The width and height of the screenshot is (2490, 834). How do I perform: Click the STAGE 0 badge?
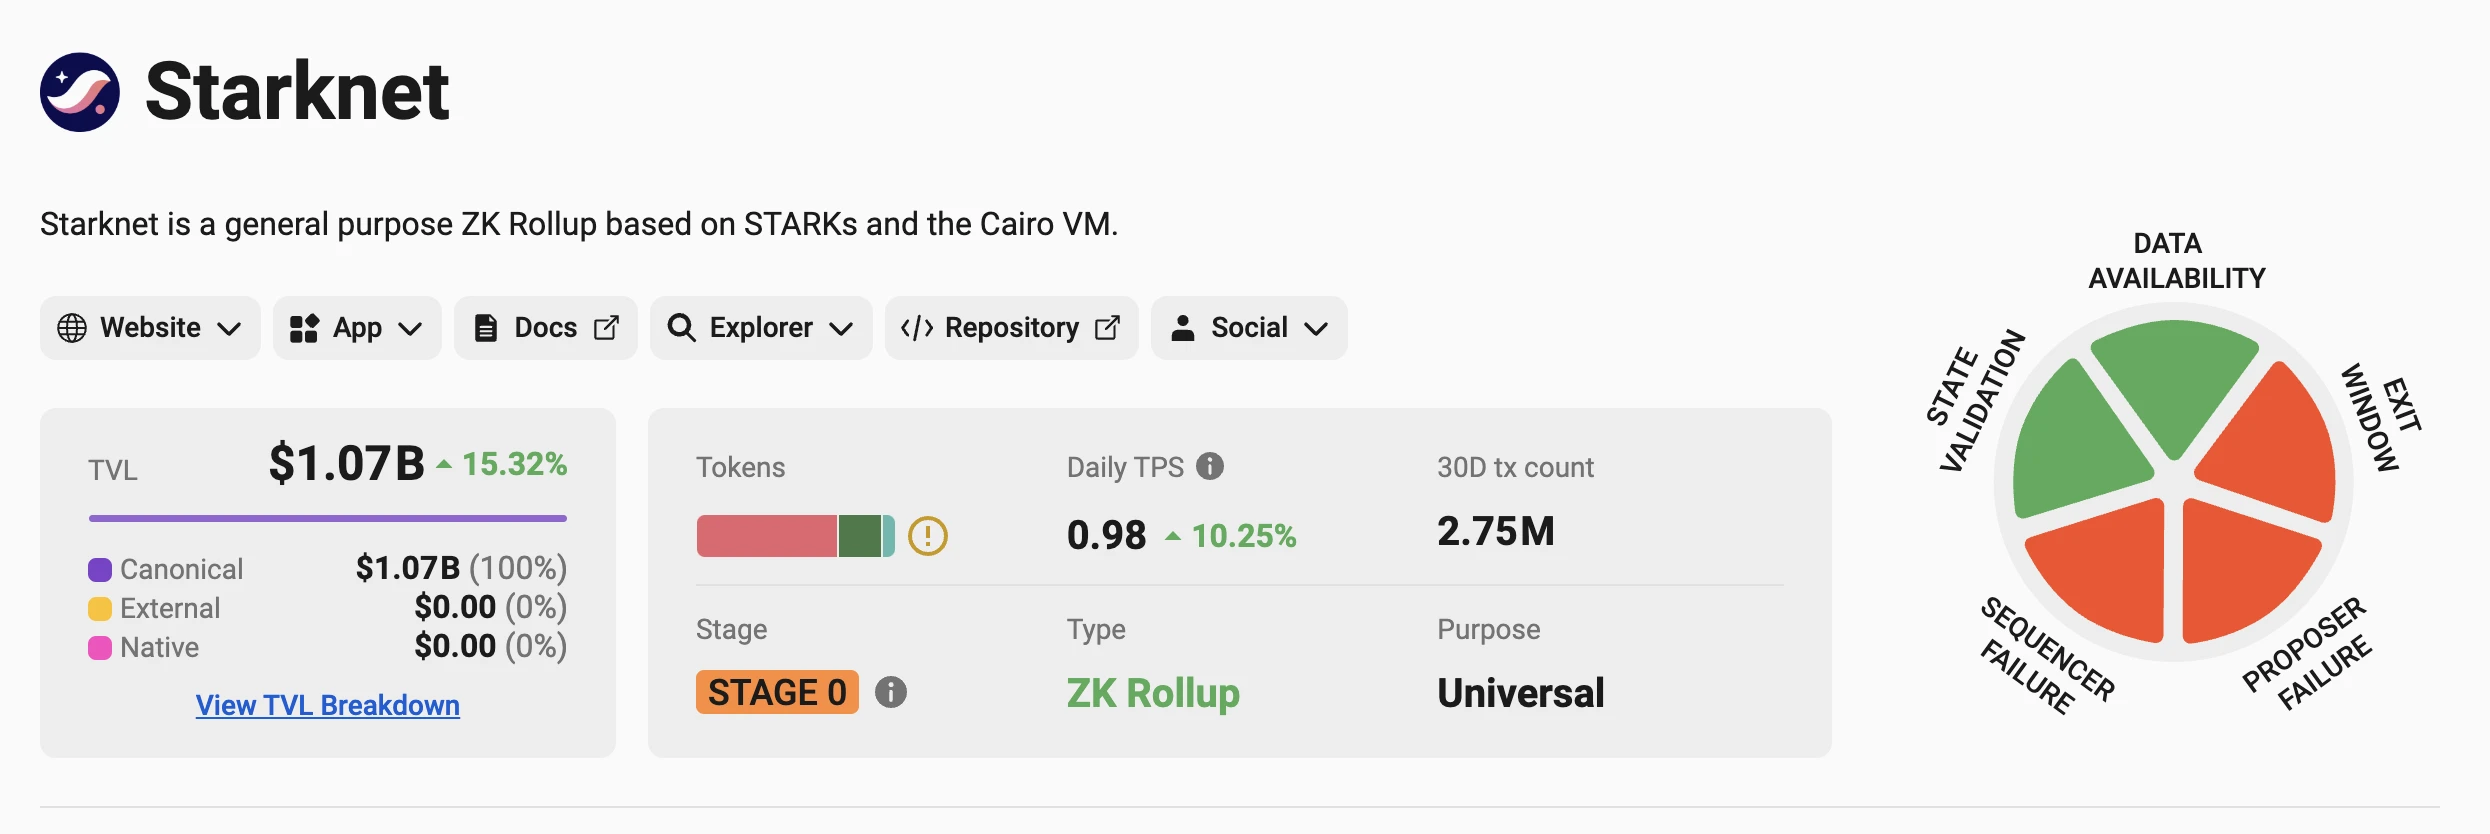(x=777, y=692)
